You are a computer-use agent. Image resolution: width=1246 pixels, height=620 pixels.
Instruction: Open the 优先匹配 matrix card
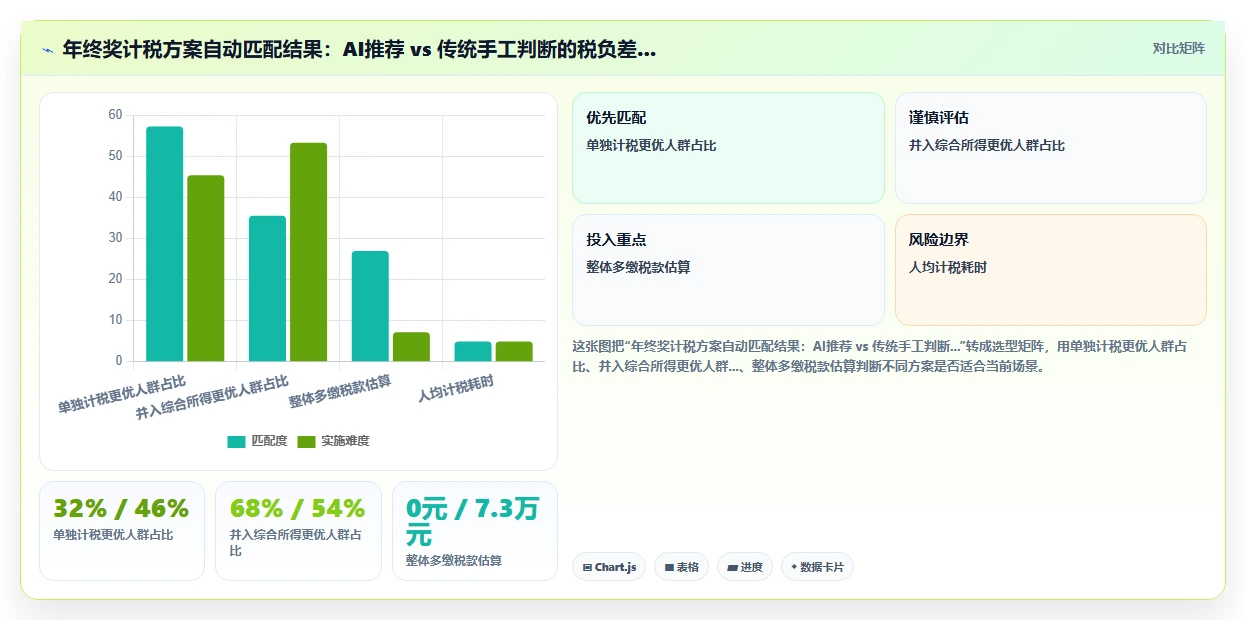click(x=728, y=148)
